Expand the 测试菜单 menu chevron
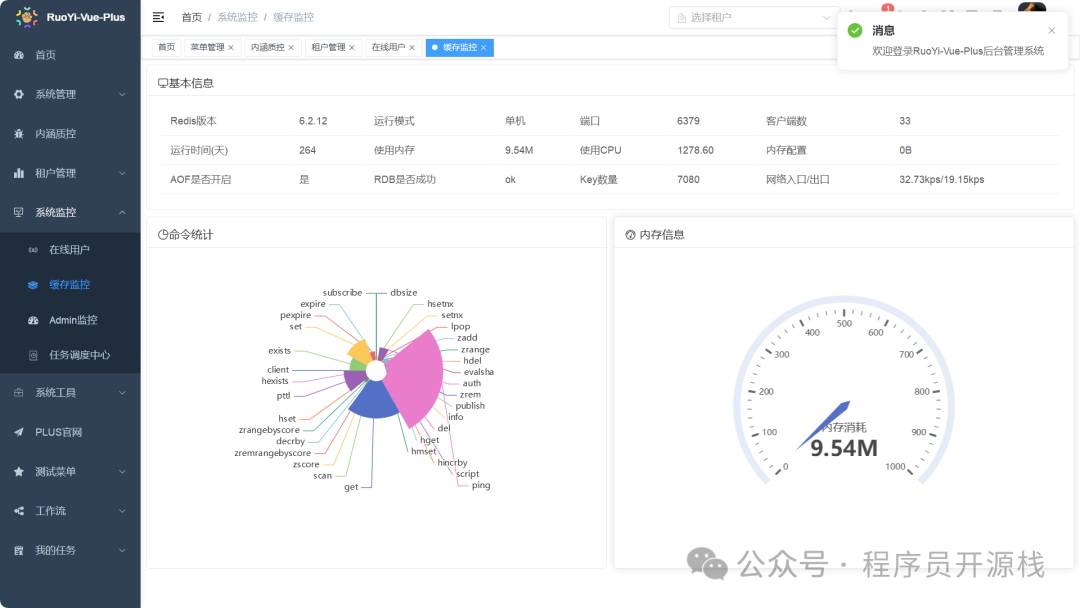Image resolution: width=1080 pixels, height=608 pixels. (x=122, y=472)
